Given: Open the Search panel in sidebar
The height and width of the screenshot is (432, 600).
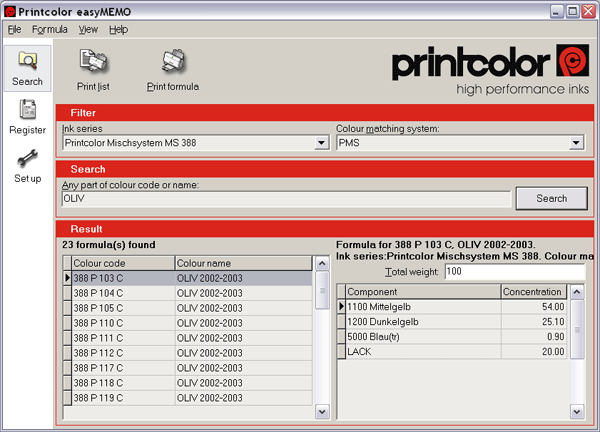Looking at the screenshot, I should click(27, 67).
